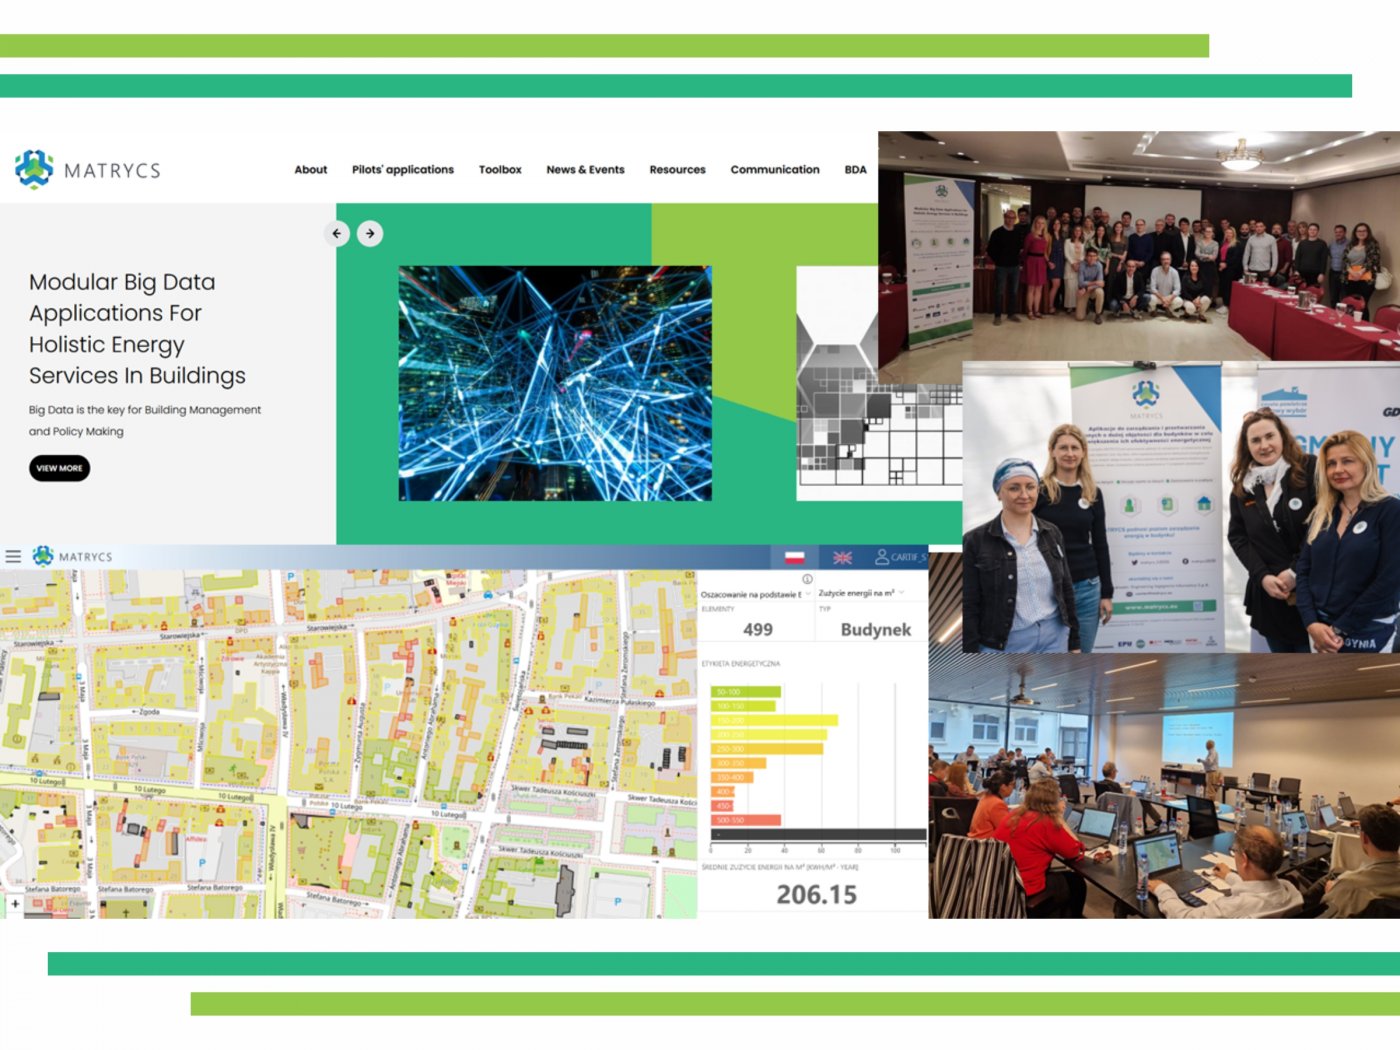1400x1050 pixels.
Task: Select the dark grey bottom bar in chart
Action: point(819,834)
